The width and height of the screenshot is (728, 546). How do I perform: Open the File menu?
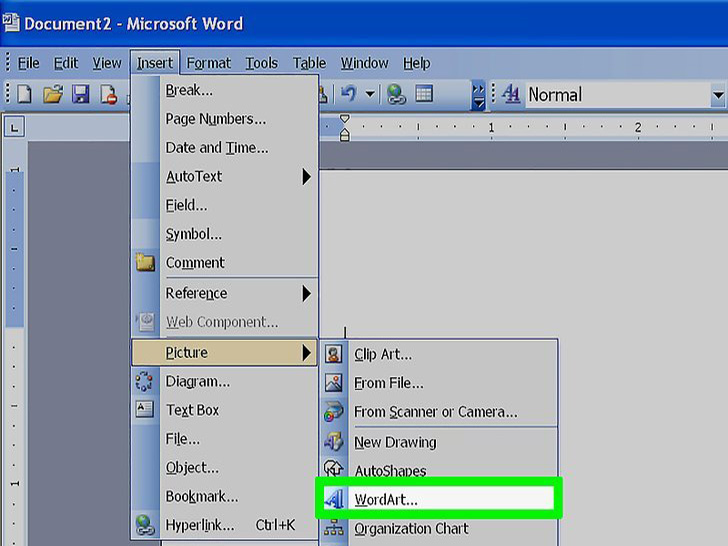(x=28, y=63)
